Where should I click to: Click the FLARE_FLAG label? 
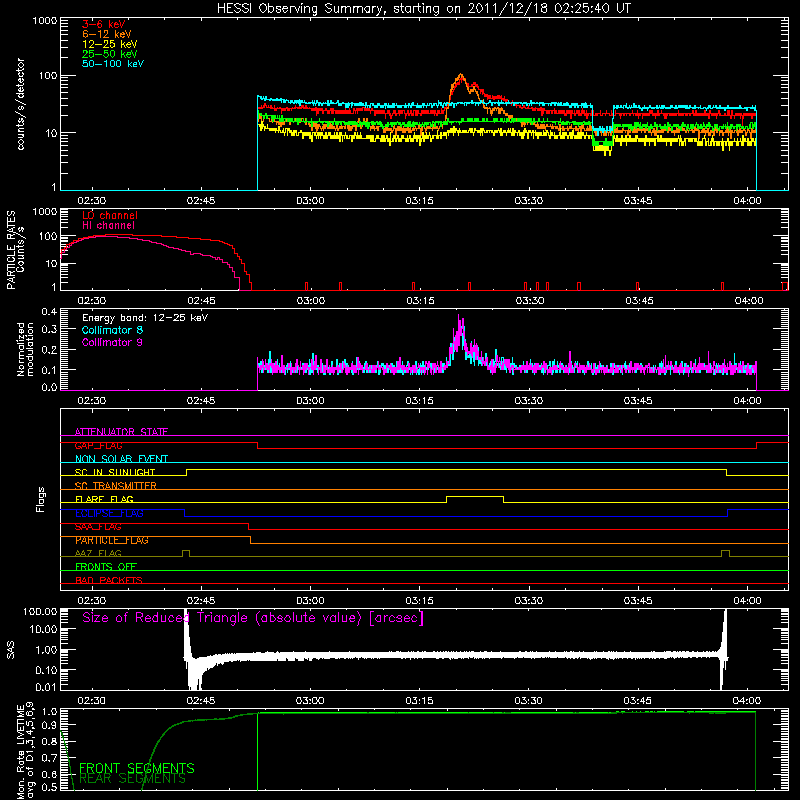click(104, 499)
